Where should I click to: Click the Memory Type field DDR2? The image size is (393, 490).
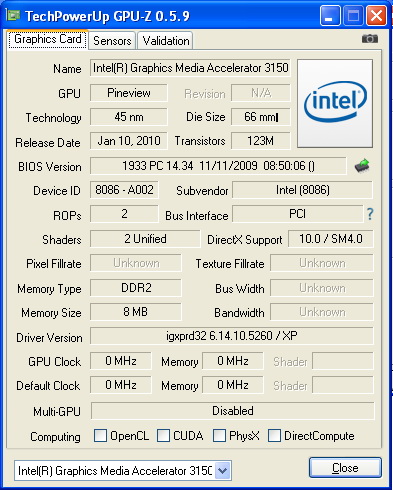point(136,288)
